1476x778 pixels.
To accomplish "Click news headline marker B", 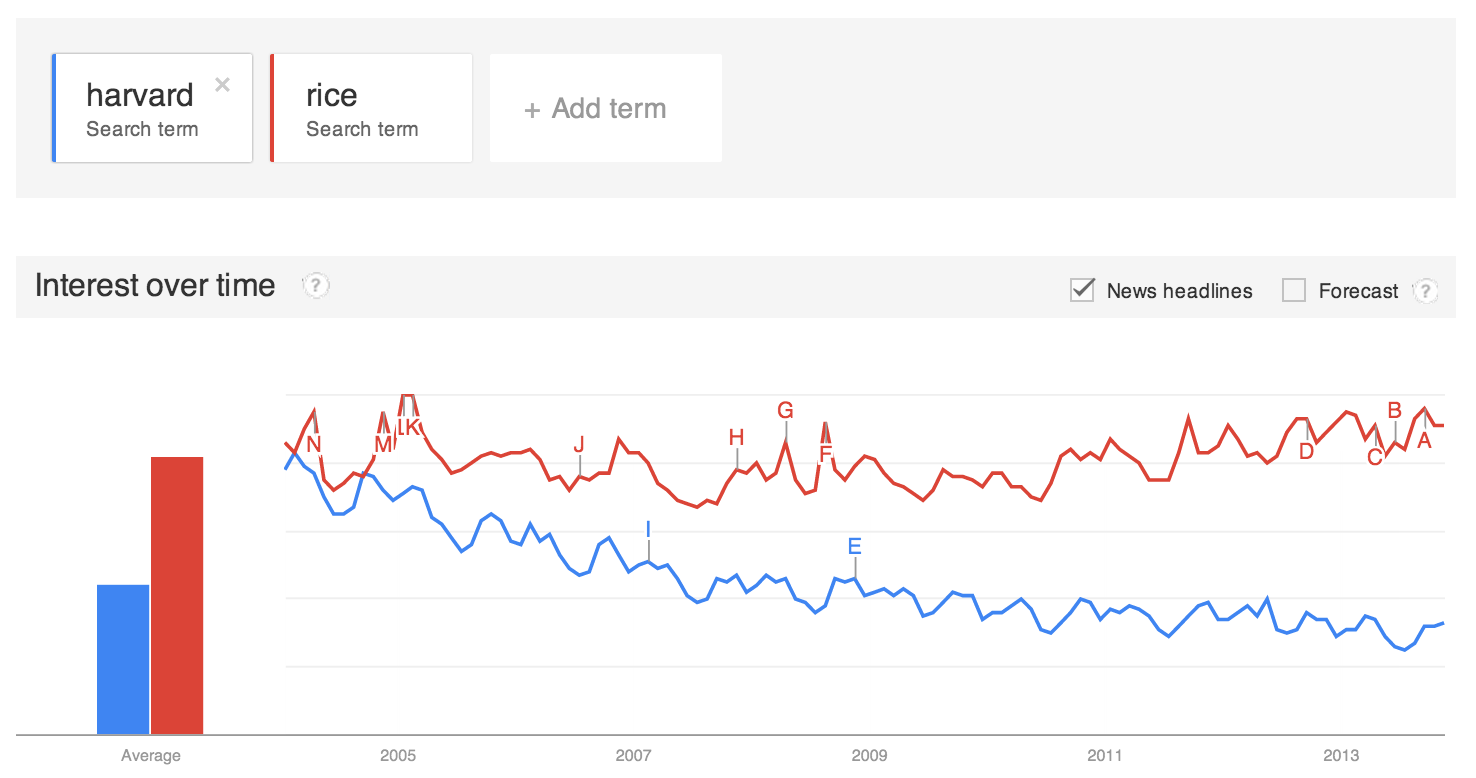I will (1394, 409).
